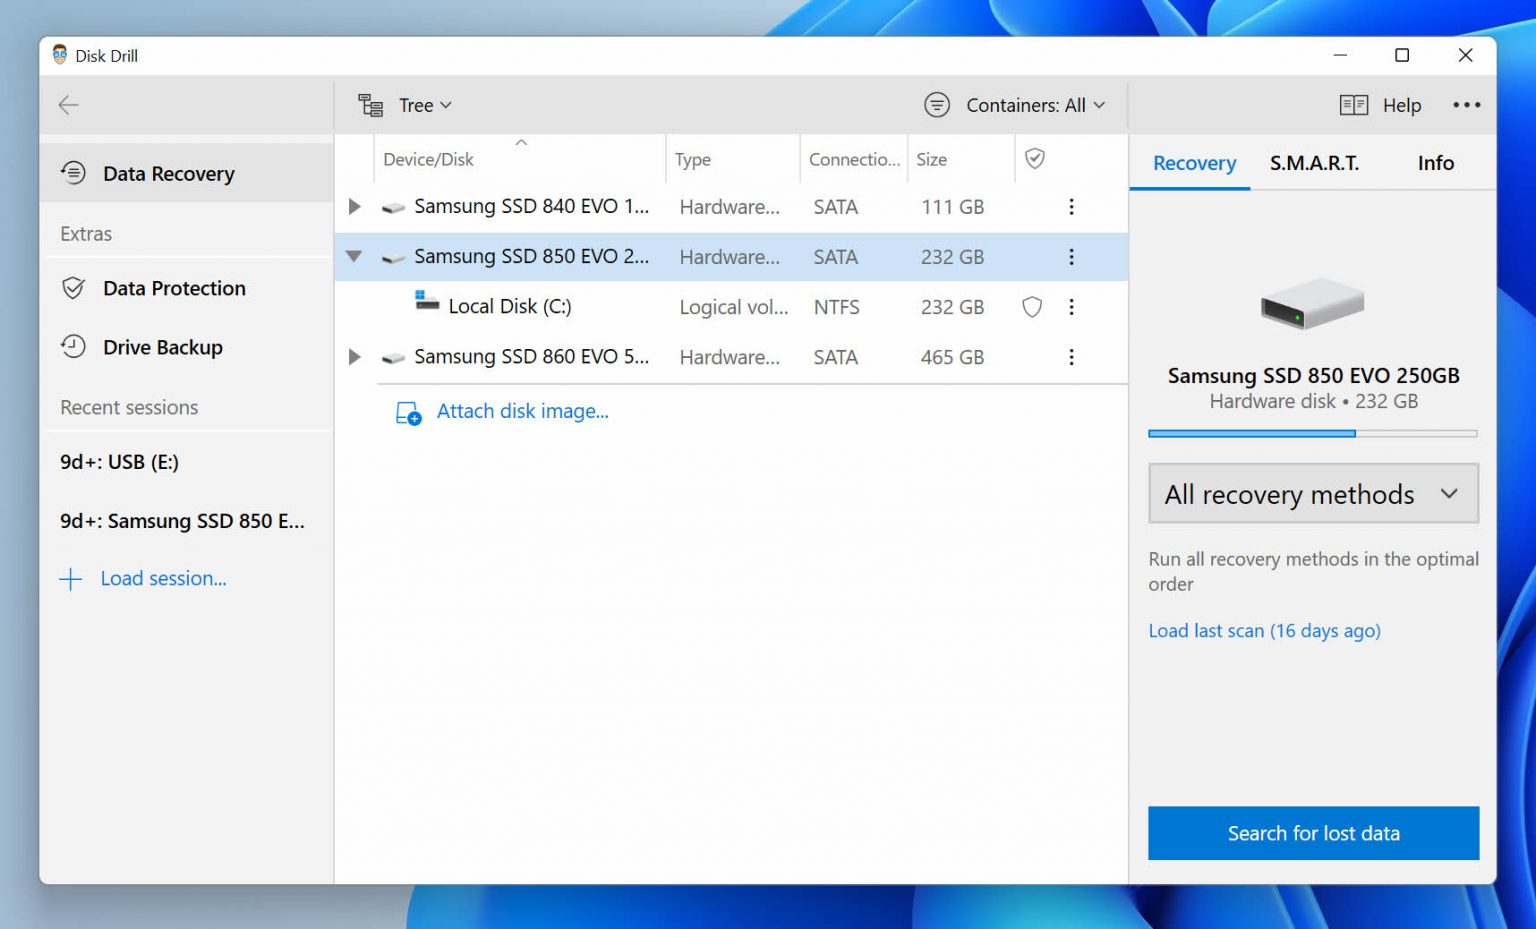This screenshot has width=1536, height=929.
Task: Select Data Protection in the sidebar
Action: 186,288
